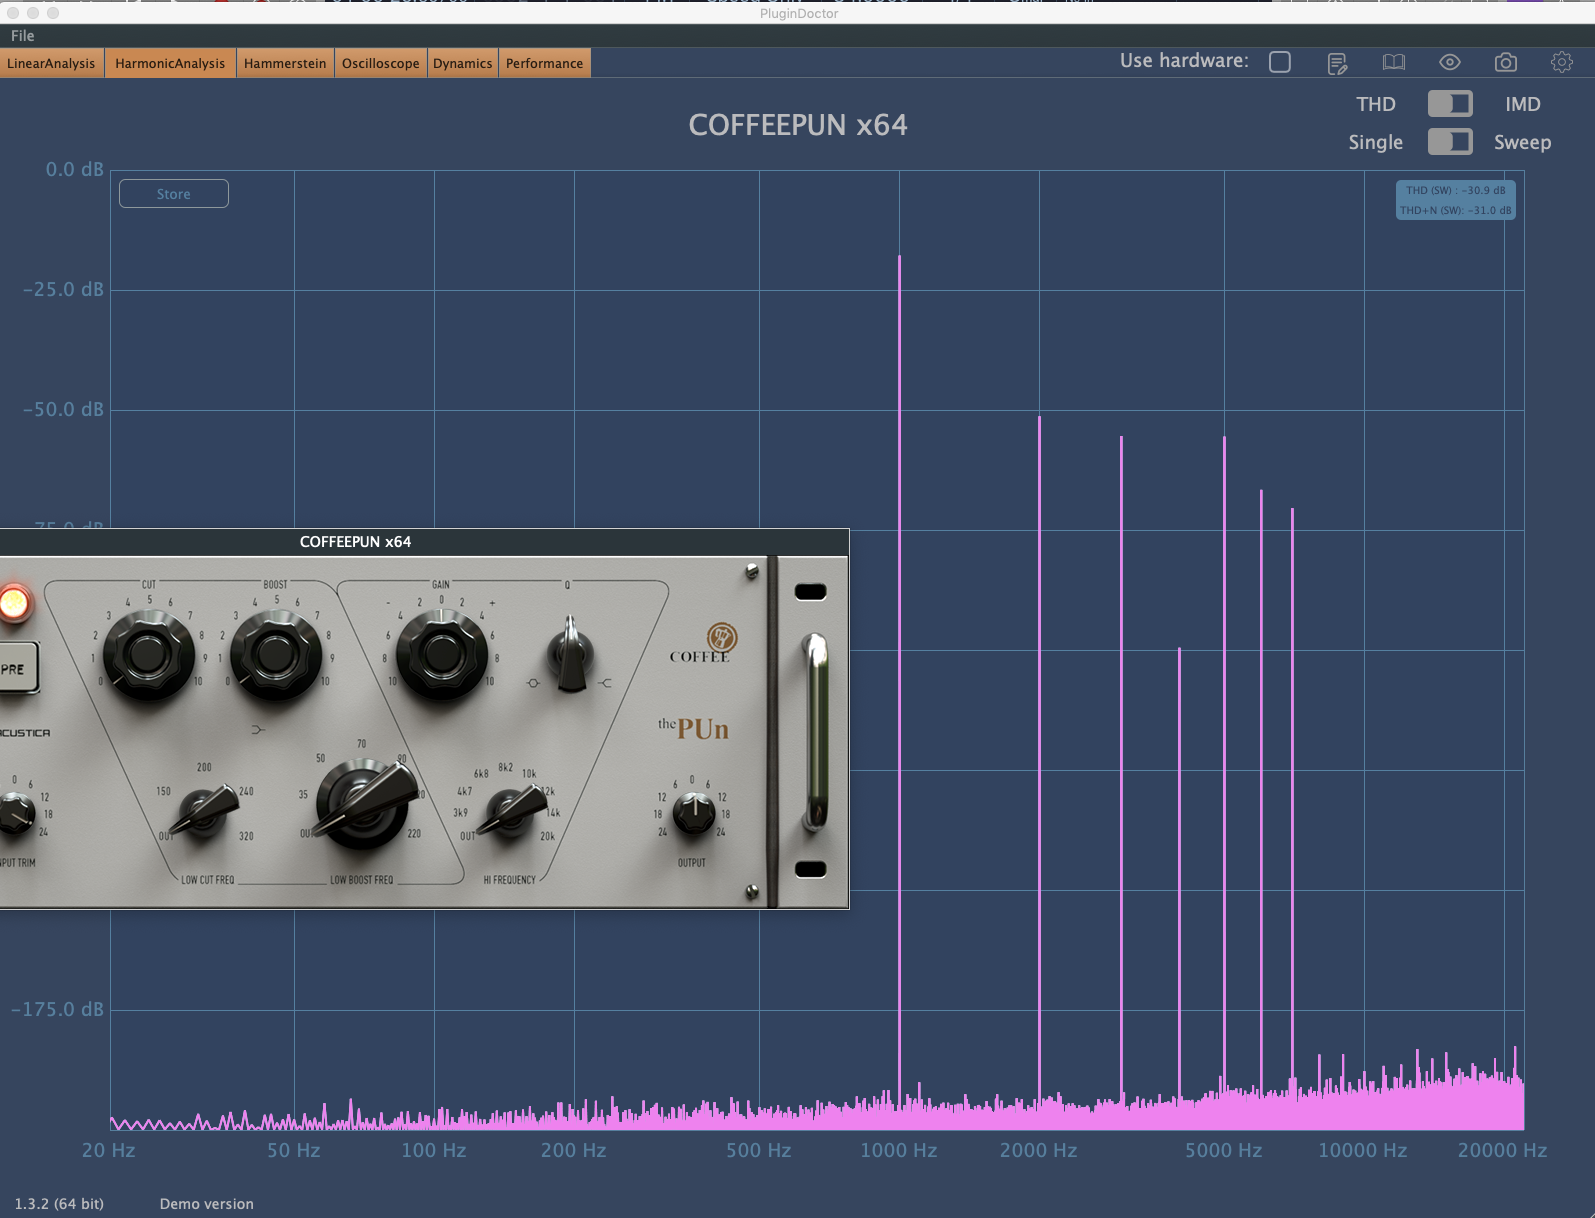This screenshot has height=1218, width=1595.
Task: Click the eye view icon in toolbar
Action: 1449,62
